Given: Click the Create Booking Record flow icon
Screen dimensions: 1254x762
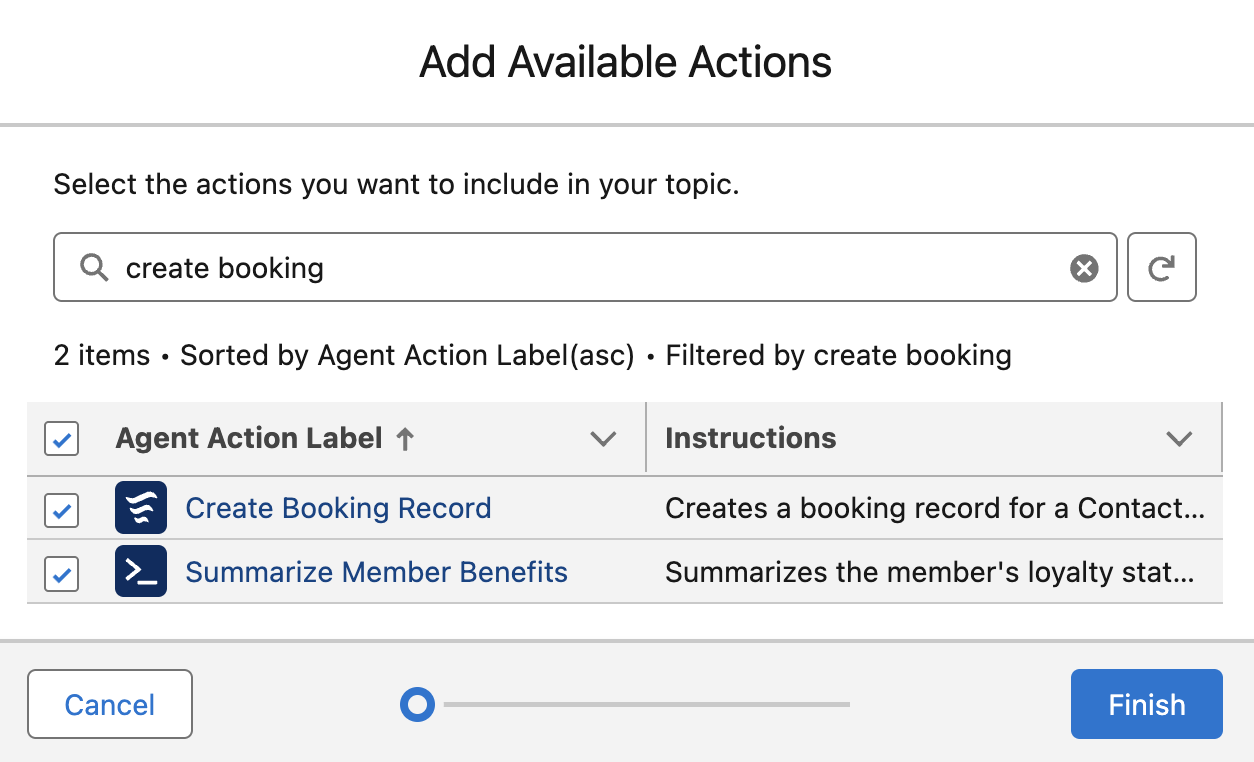Looking at the screenshot, I should coord(141,508).
